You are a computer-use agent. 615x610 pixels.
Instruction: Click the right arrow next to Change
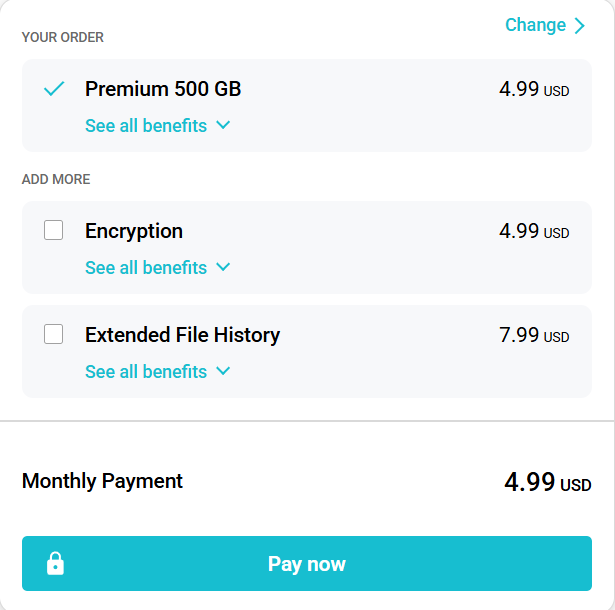(580, 26)
